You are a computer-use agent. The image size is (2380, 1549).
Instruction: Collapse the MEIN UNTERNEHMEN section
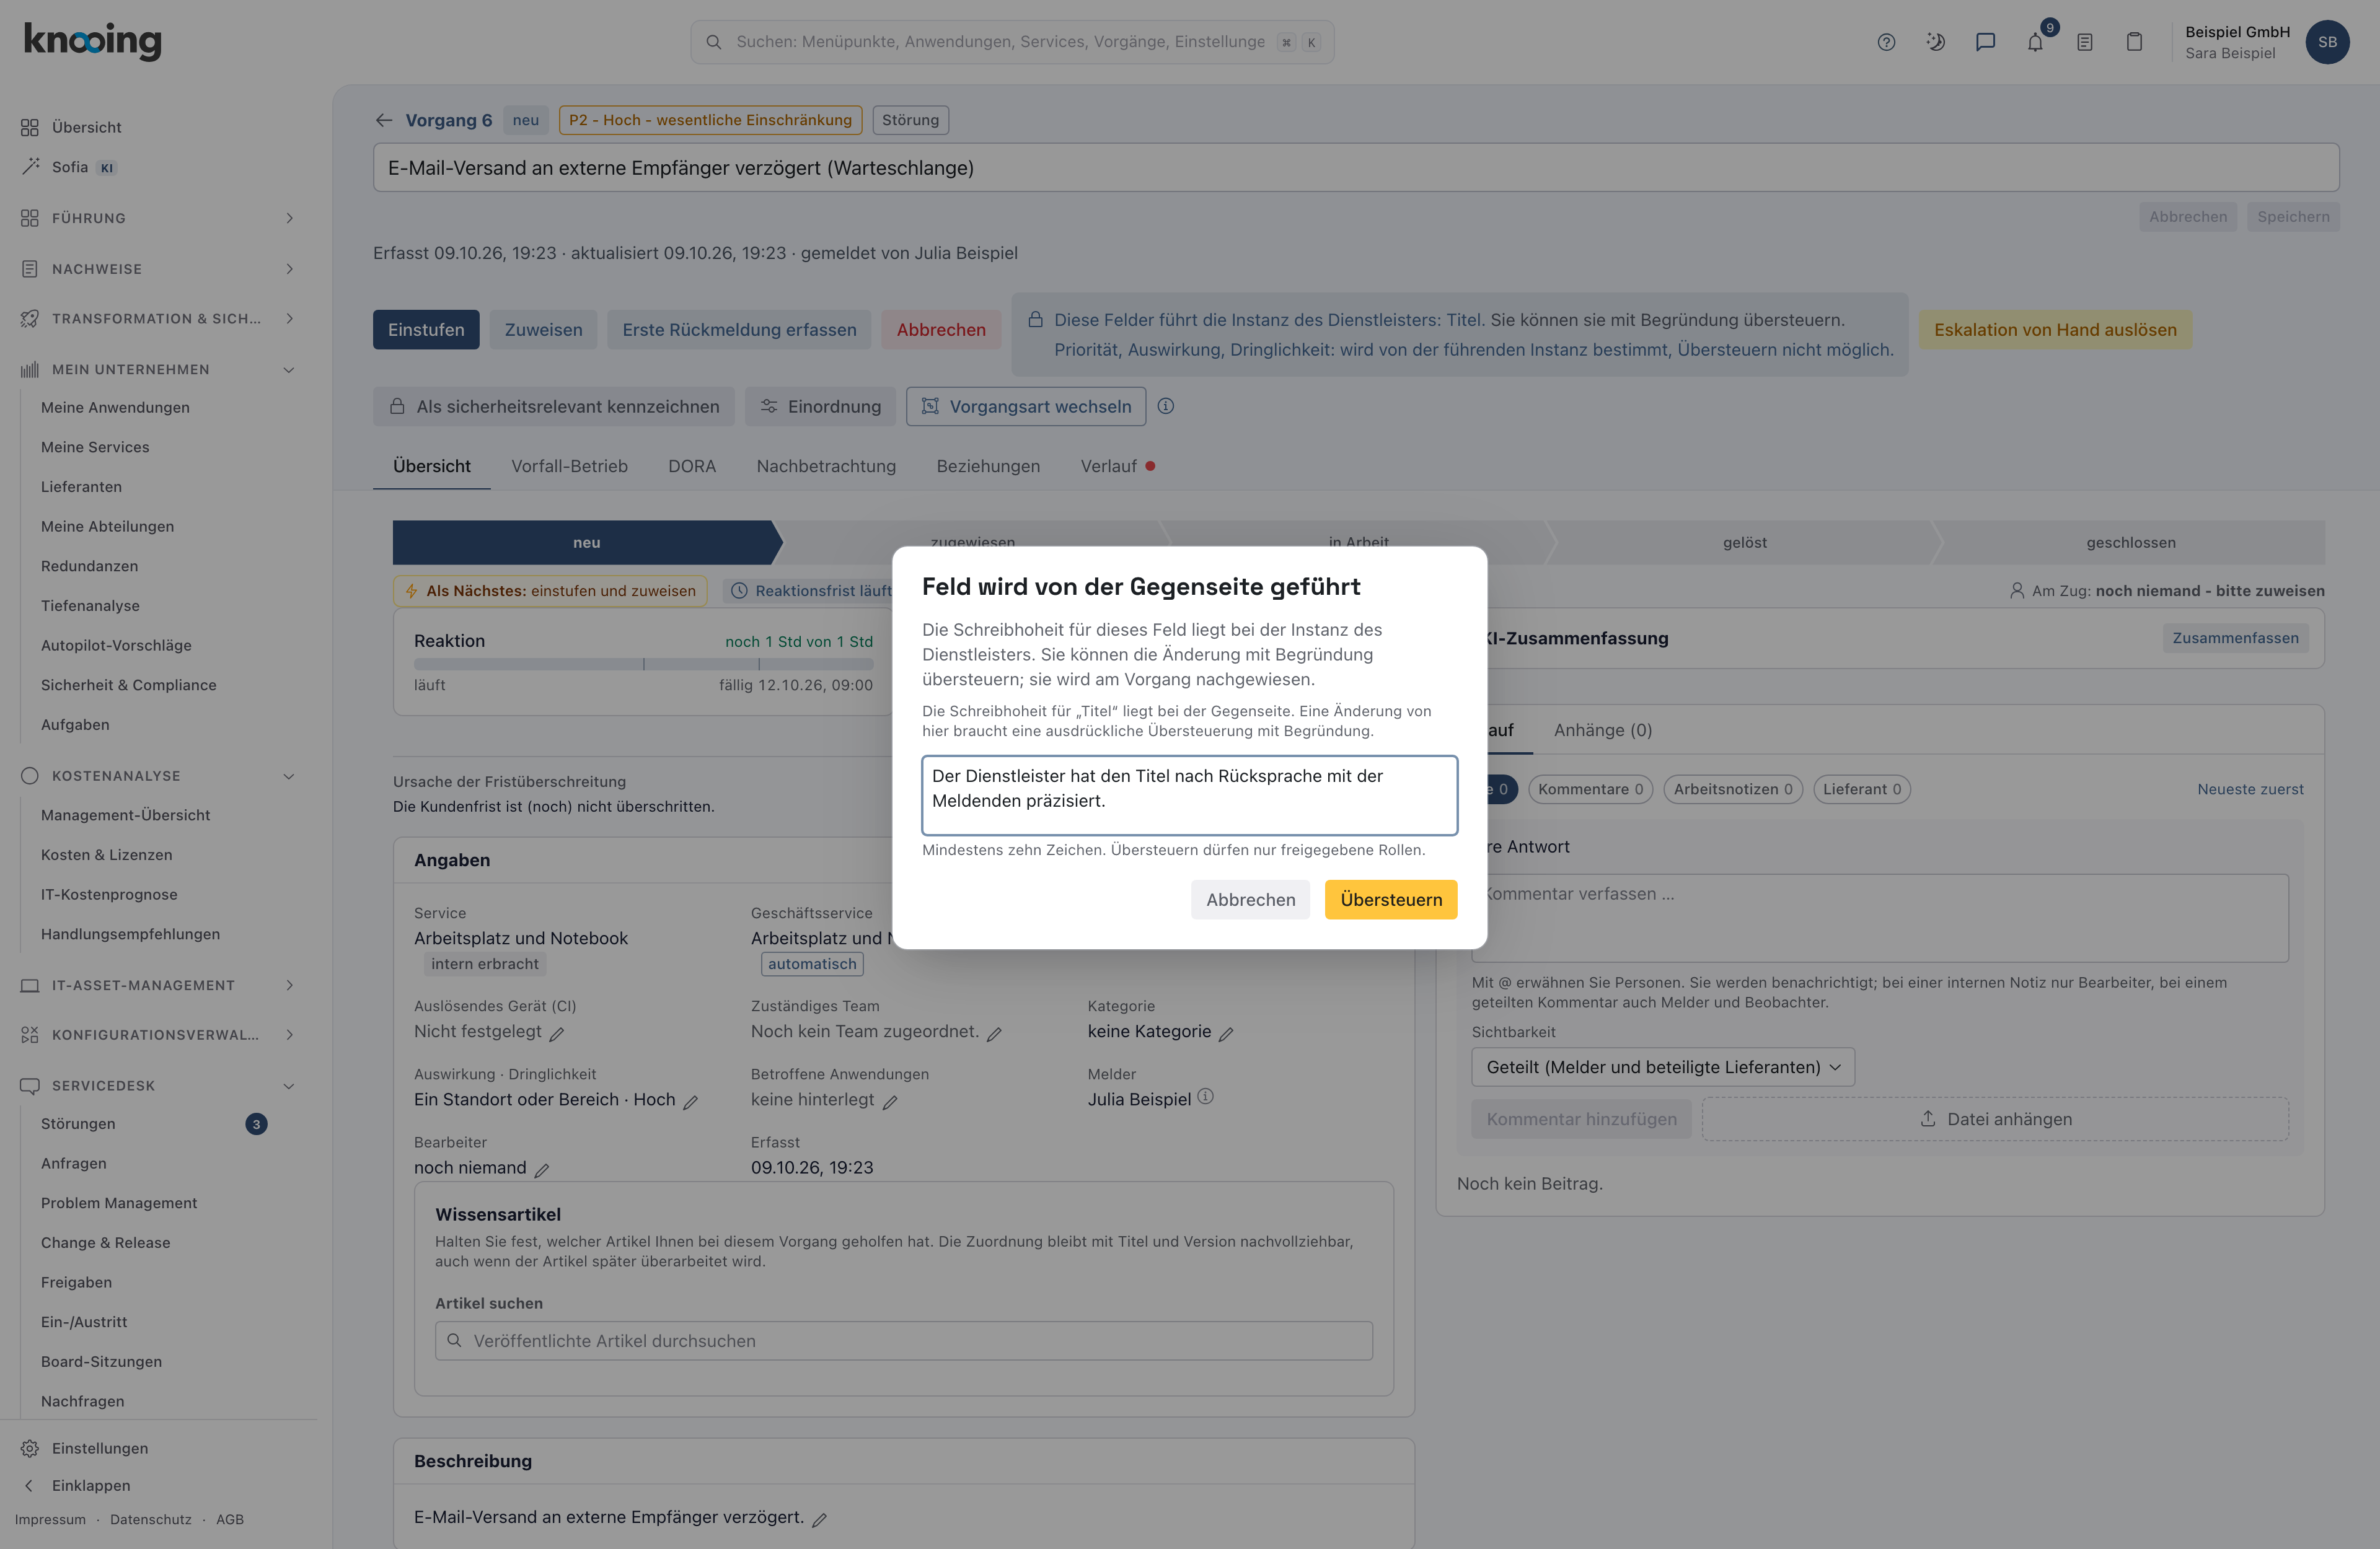(158, 370)
